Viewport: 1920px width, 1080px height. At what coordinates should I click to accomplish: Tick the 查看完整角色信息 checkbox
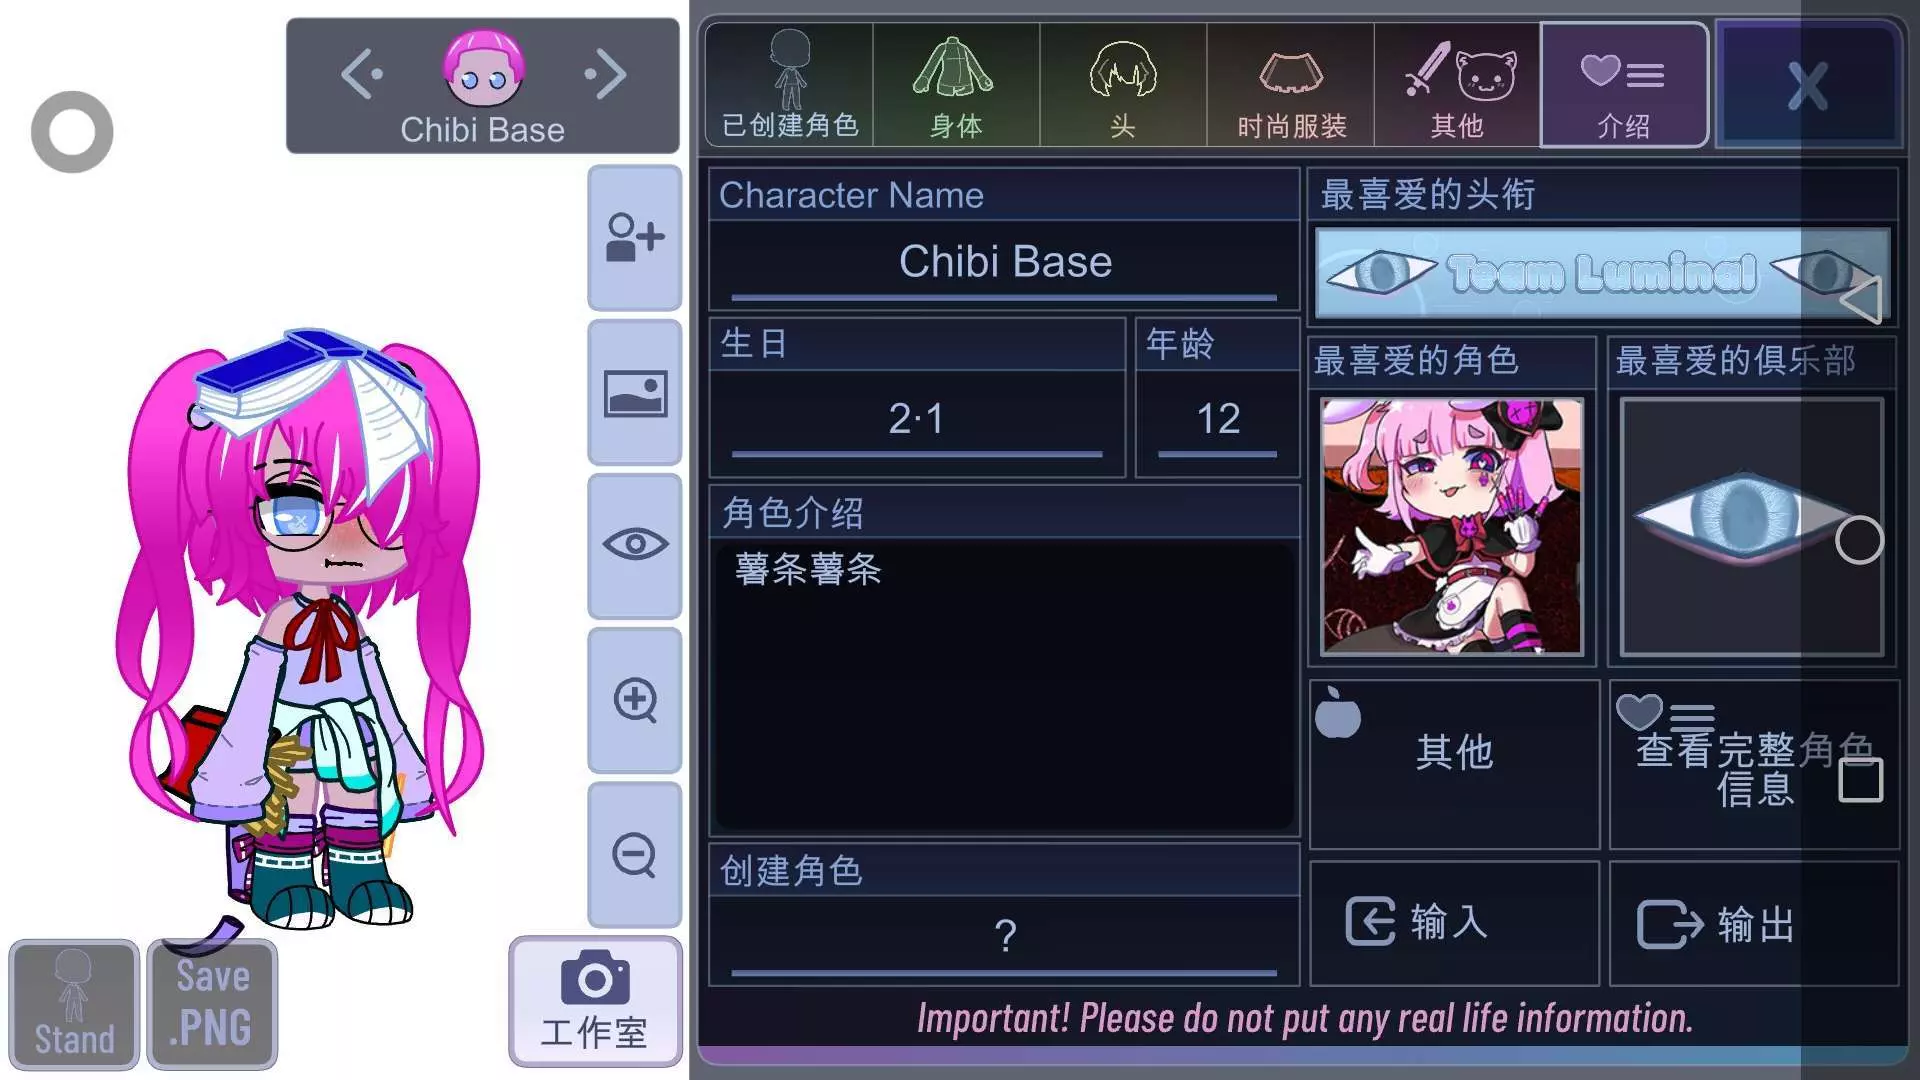pos(1861,780)
